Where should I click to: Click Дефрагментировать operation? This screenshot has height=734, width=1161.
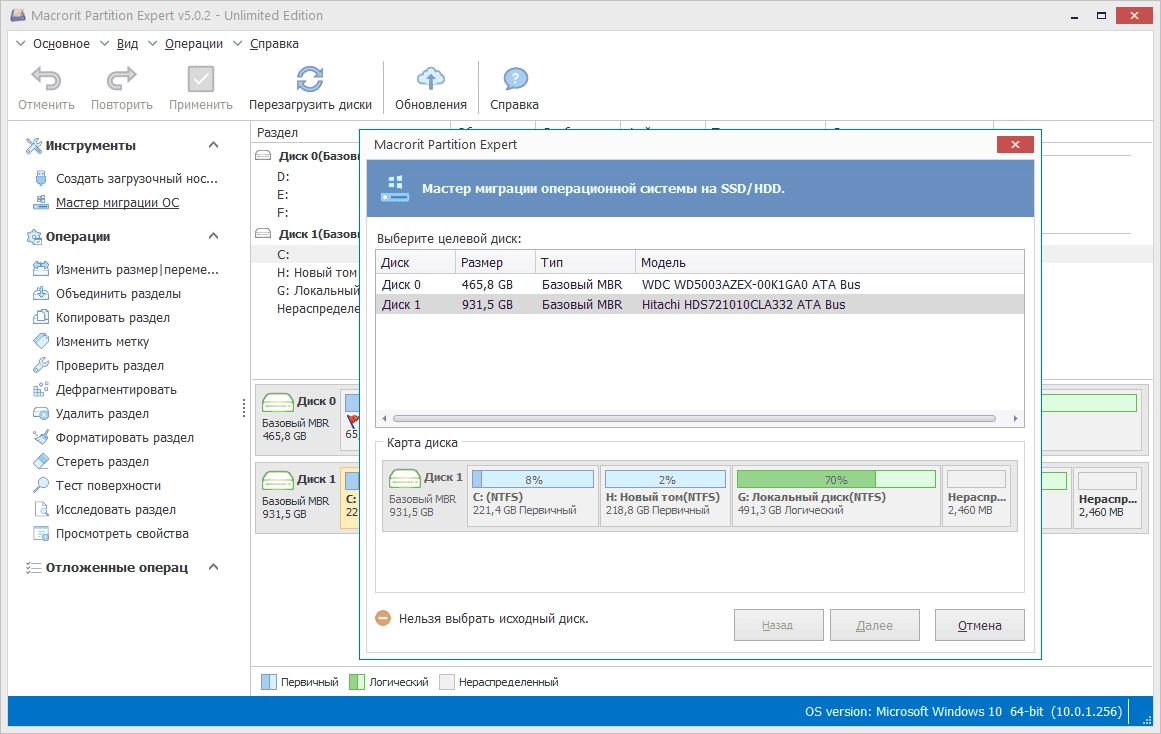point(116,390)
